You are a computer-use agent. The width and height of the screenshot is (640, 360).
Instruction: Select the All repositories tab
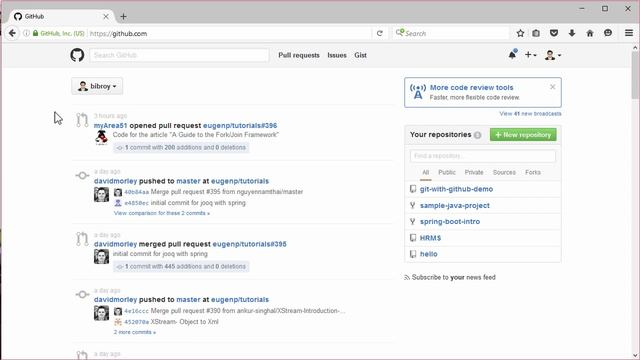(x=425, y=172)
